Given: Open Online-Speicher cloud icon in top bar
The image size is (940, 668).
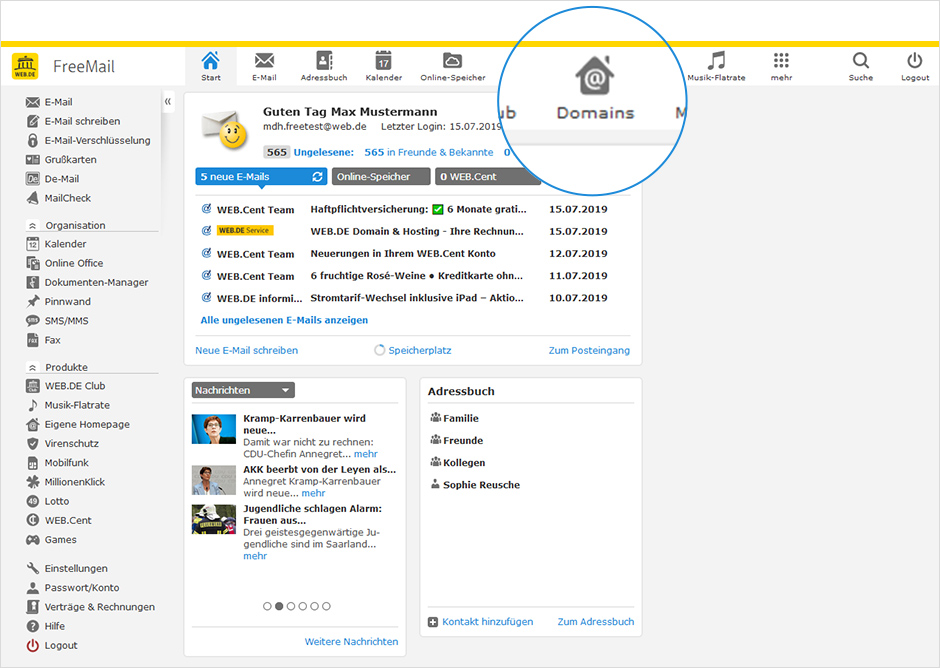Looking at the screenshot, I should [x=453, y=66].
